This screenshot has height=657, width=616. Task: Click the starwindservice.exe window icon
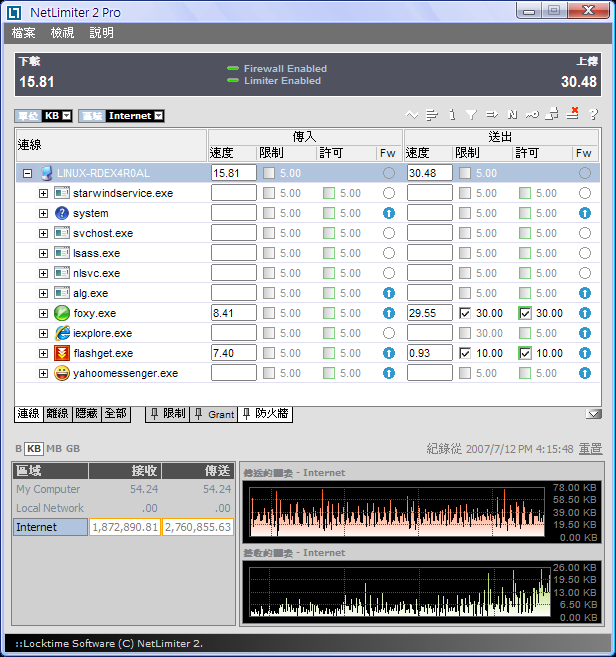click(62, 193)
